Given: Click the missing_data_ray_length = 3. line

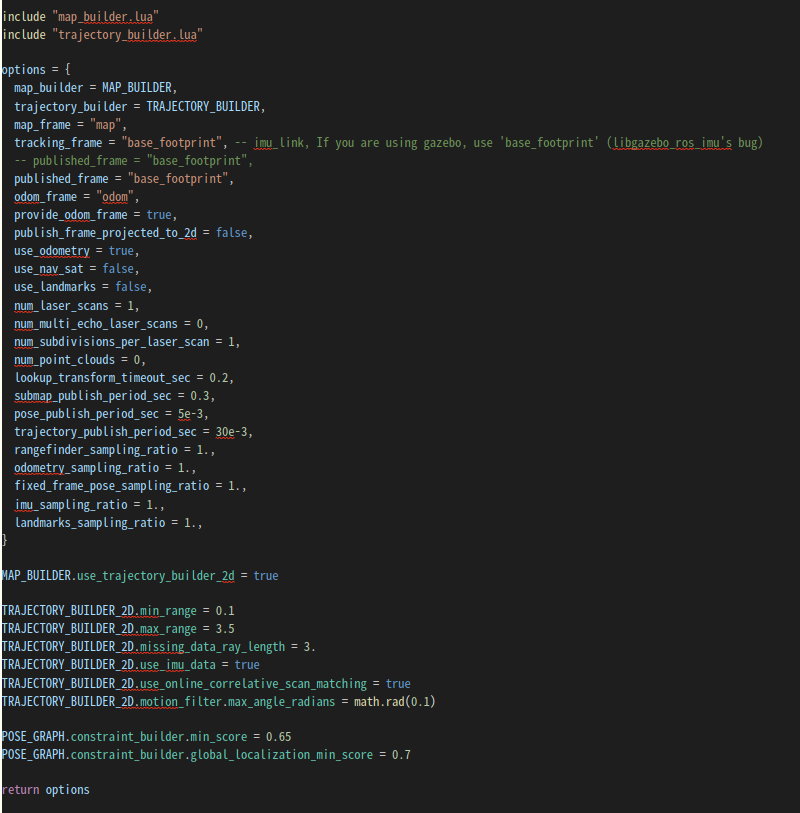Looking at the screenshot, I should coord(159,647).
